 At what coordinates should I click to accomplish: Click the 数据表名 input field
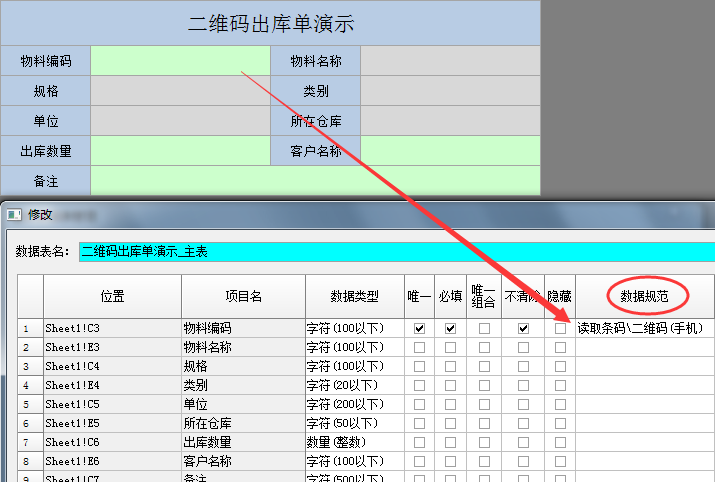tap(397, 252)
